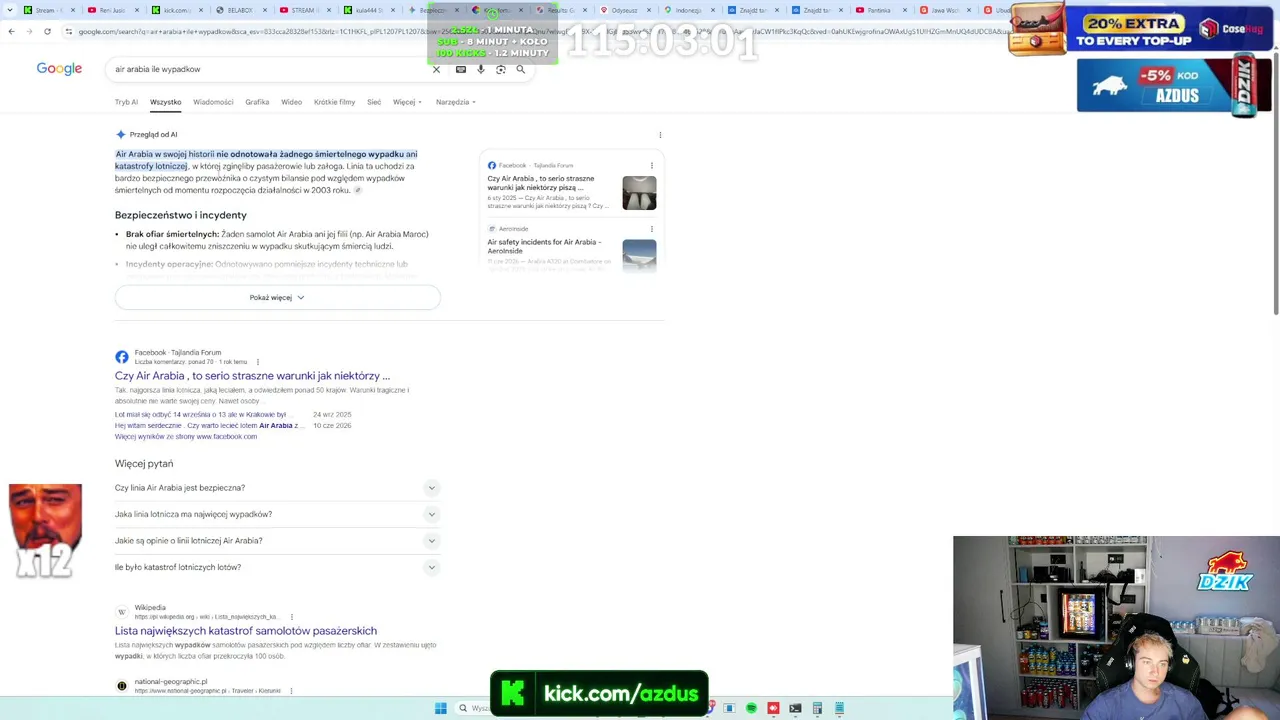Switch to the 'Tryb AI' tab
This screenshot has height=720, width=1280.
click(126, 102)
